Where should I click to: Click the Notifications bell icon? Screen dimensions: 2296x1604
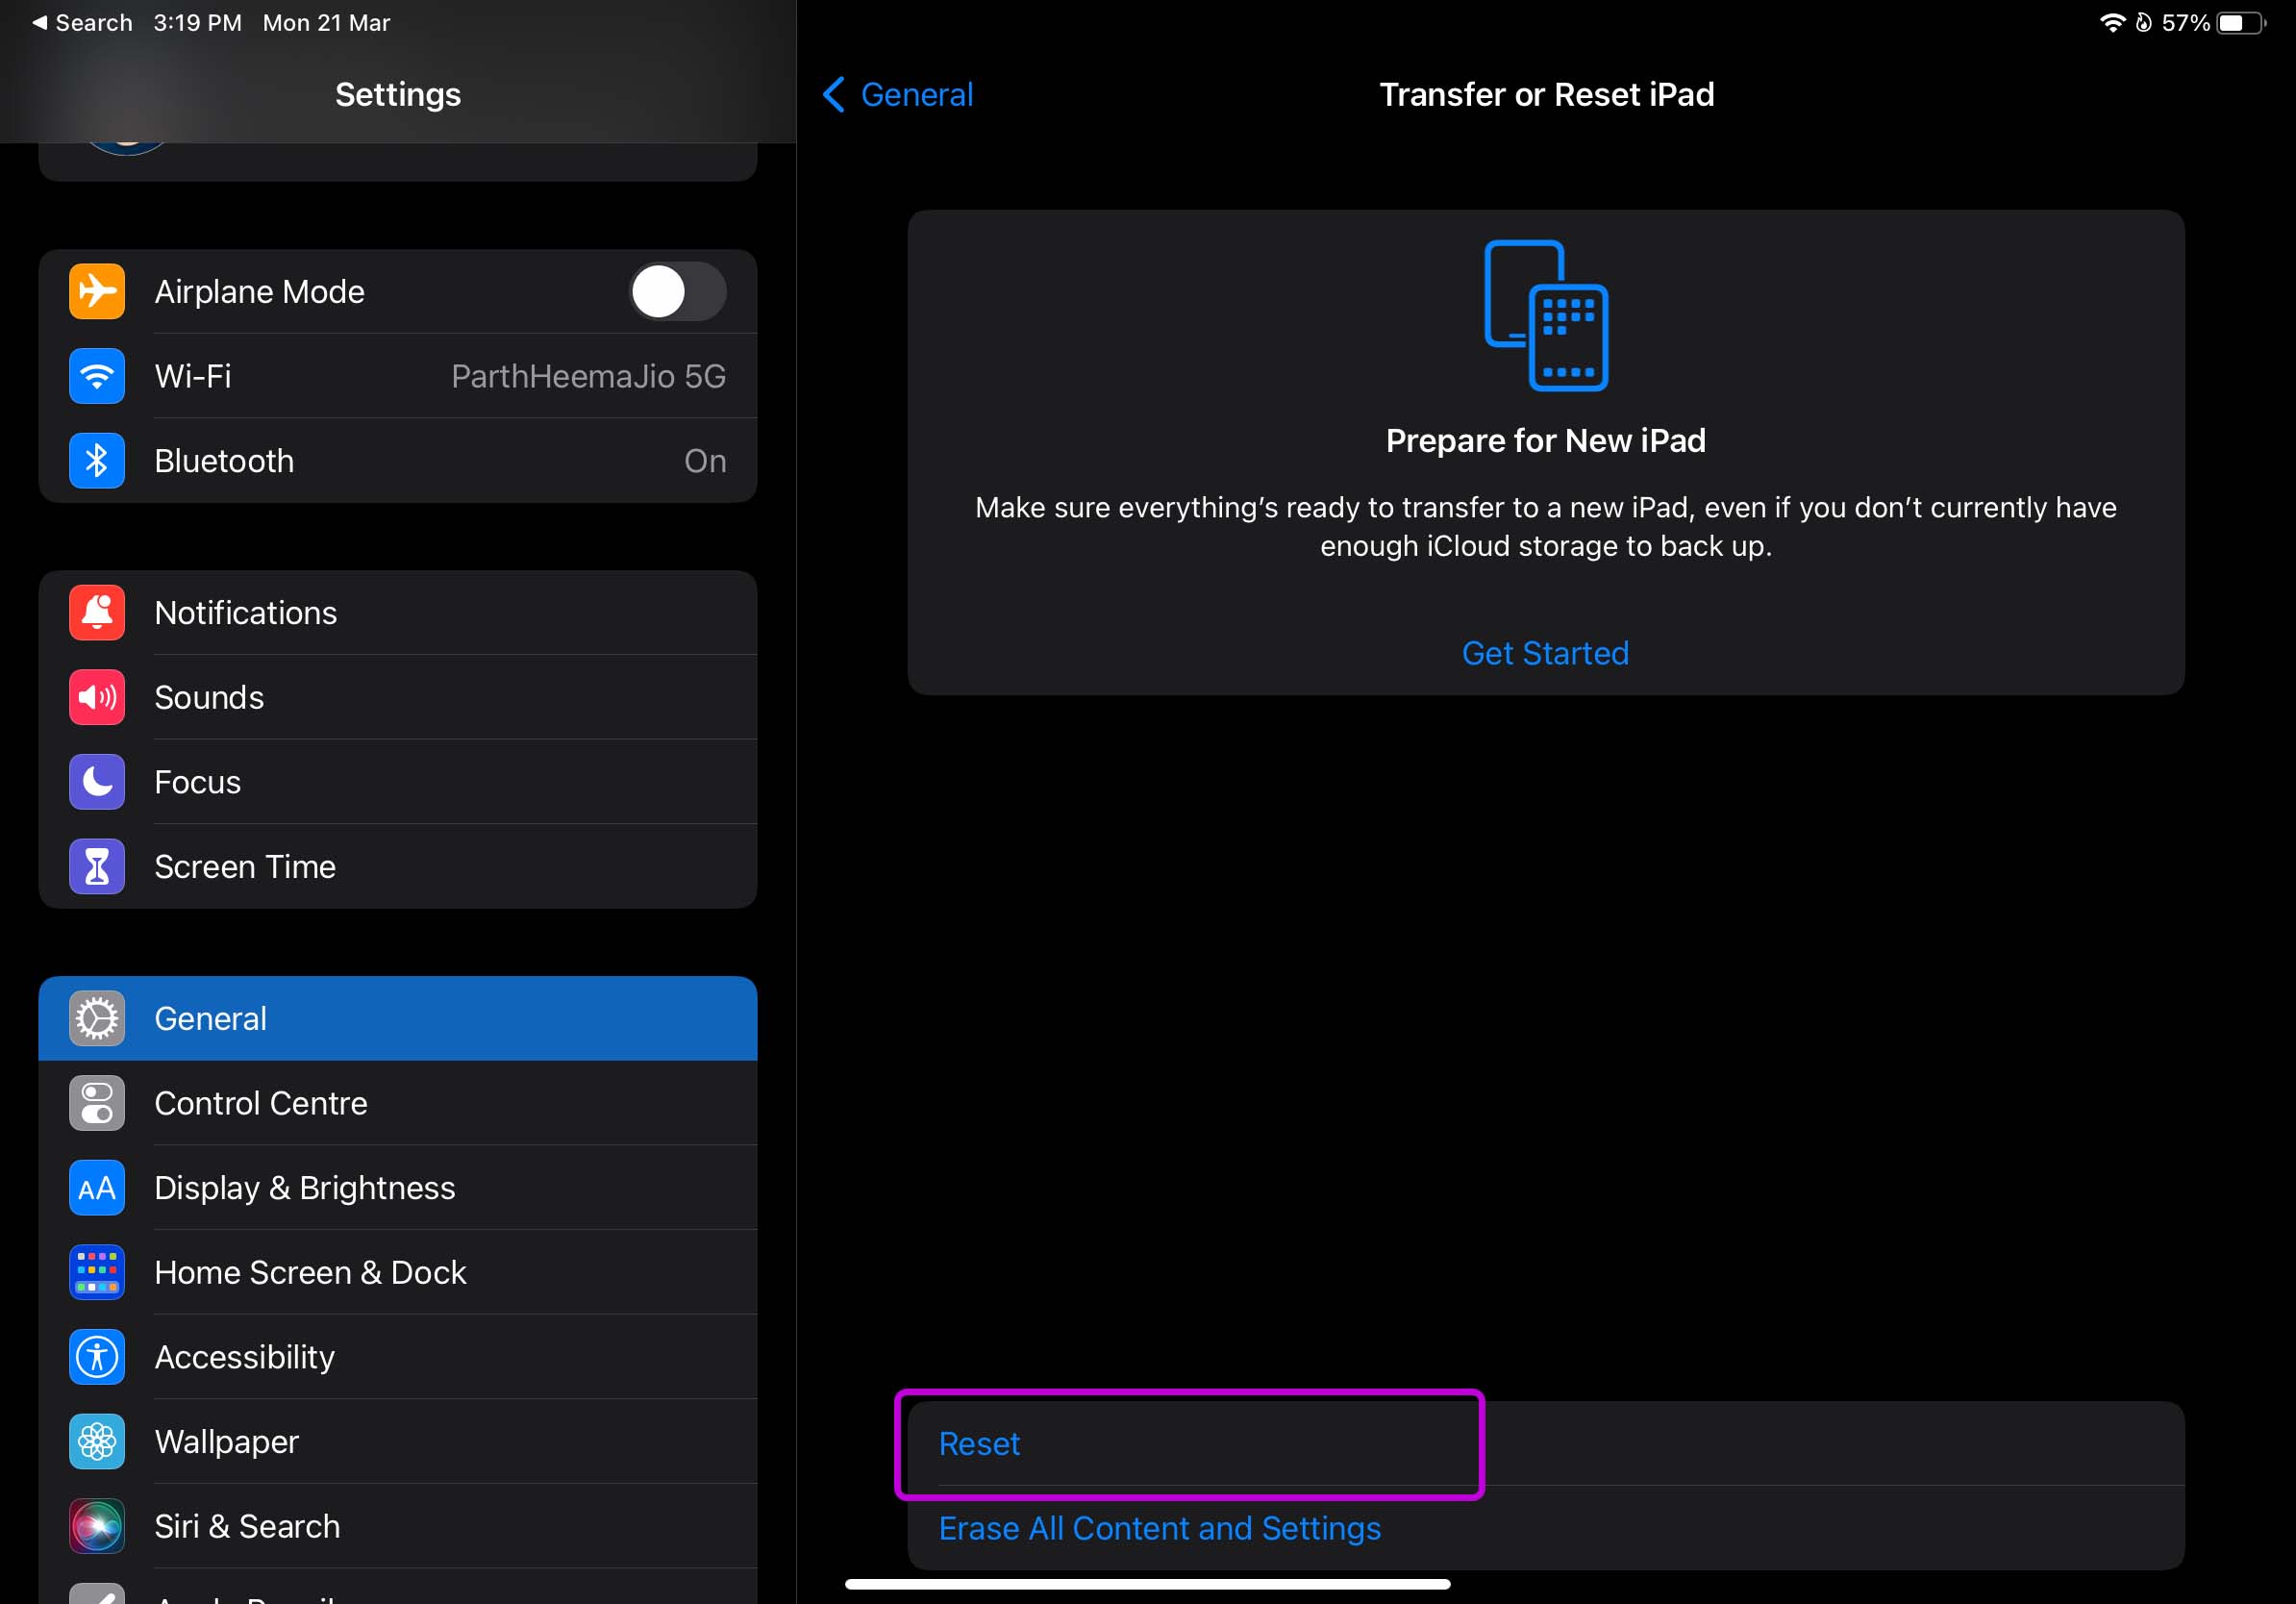(96, 612)
